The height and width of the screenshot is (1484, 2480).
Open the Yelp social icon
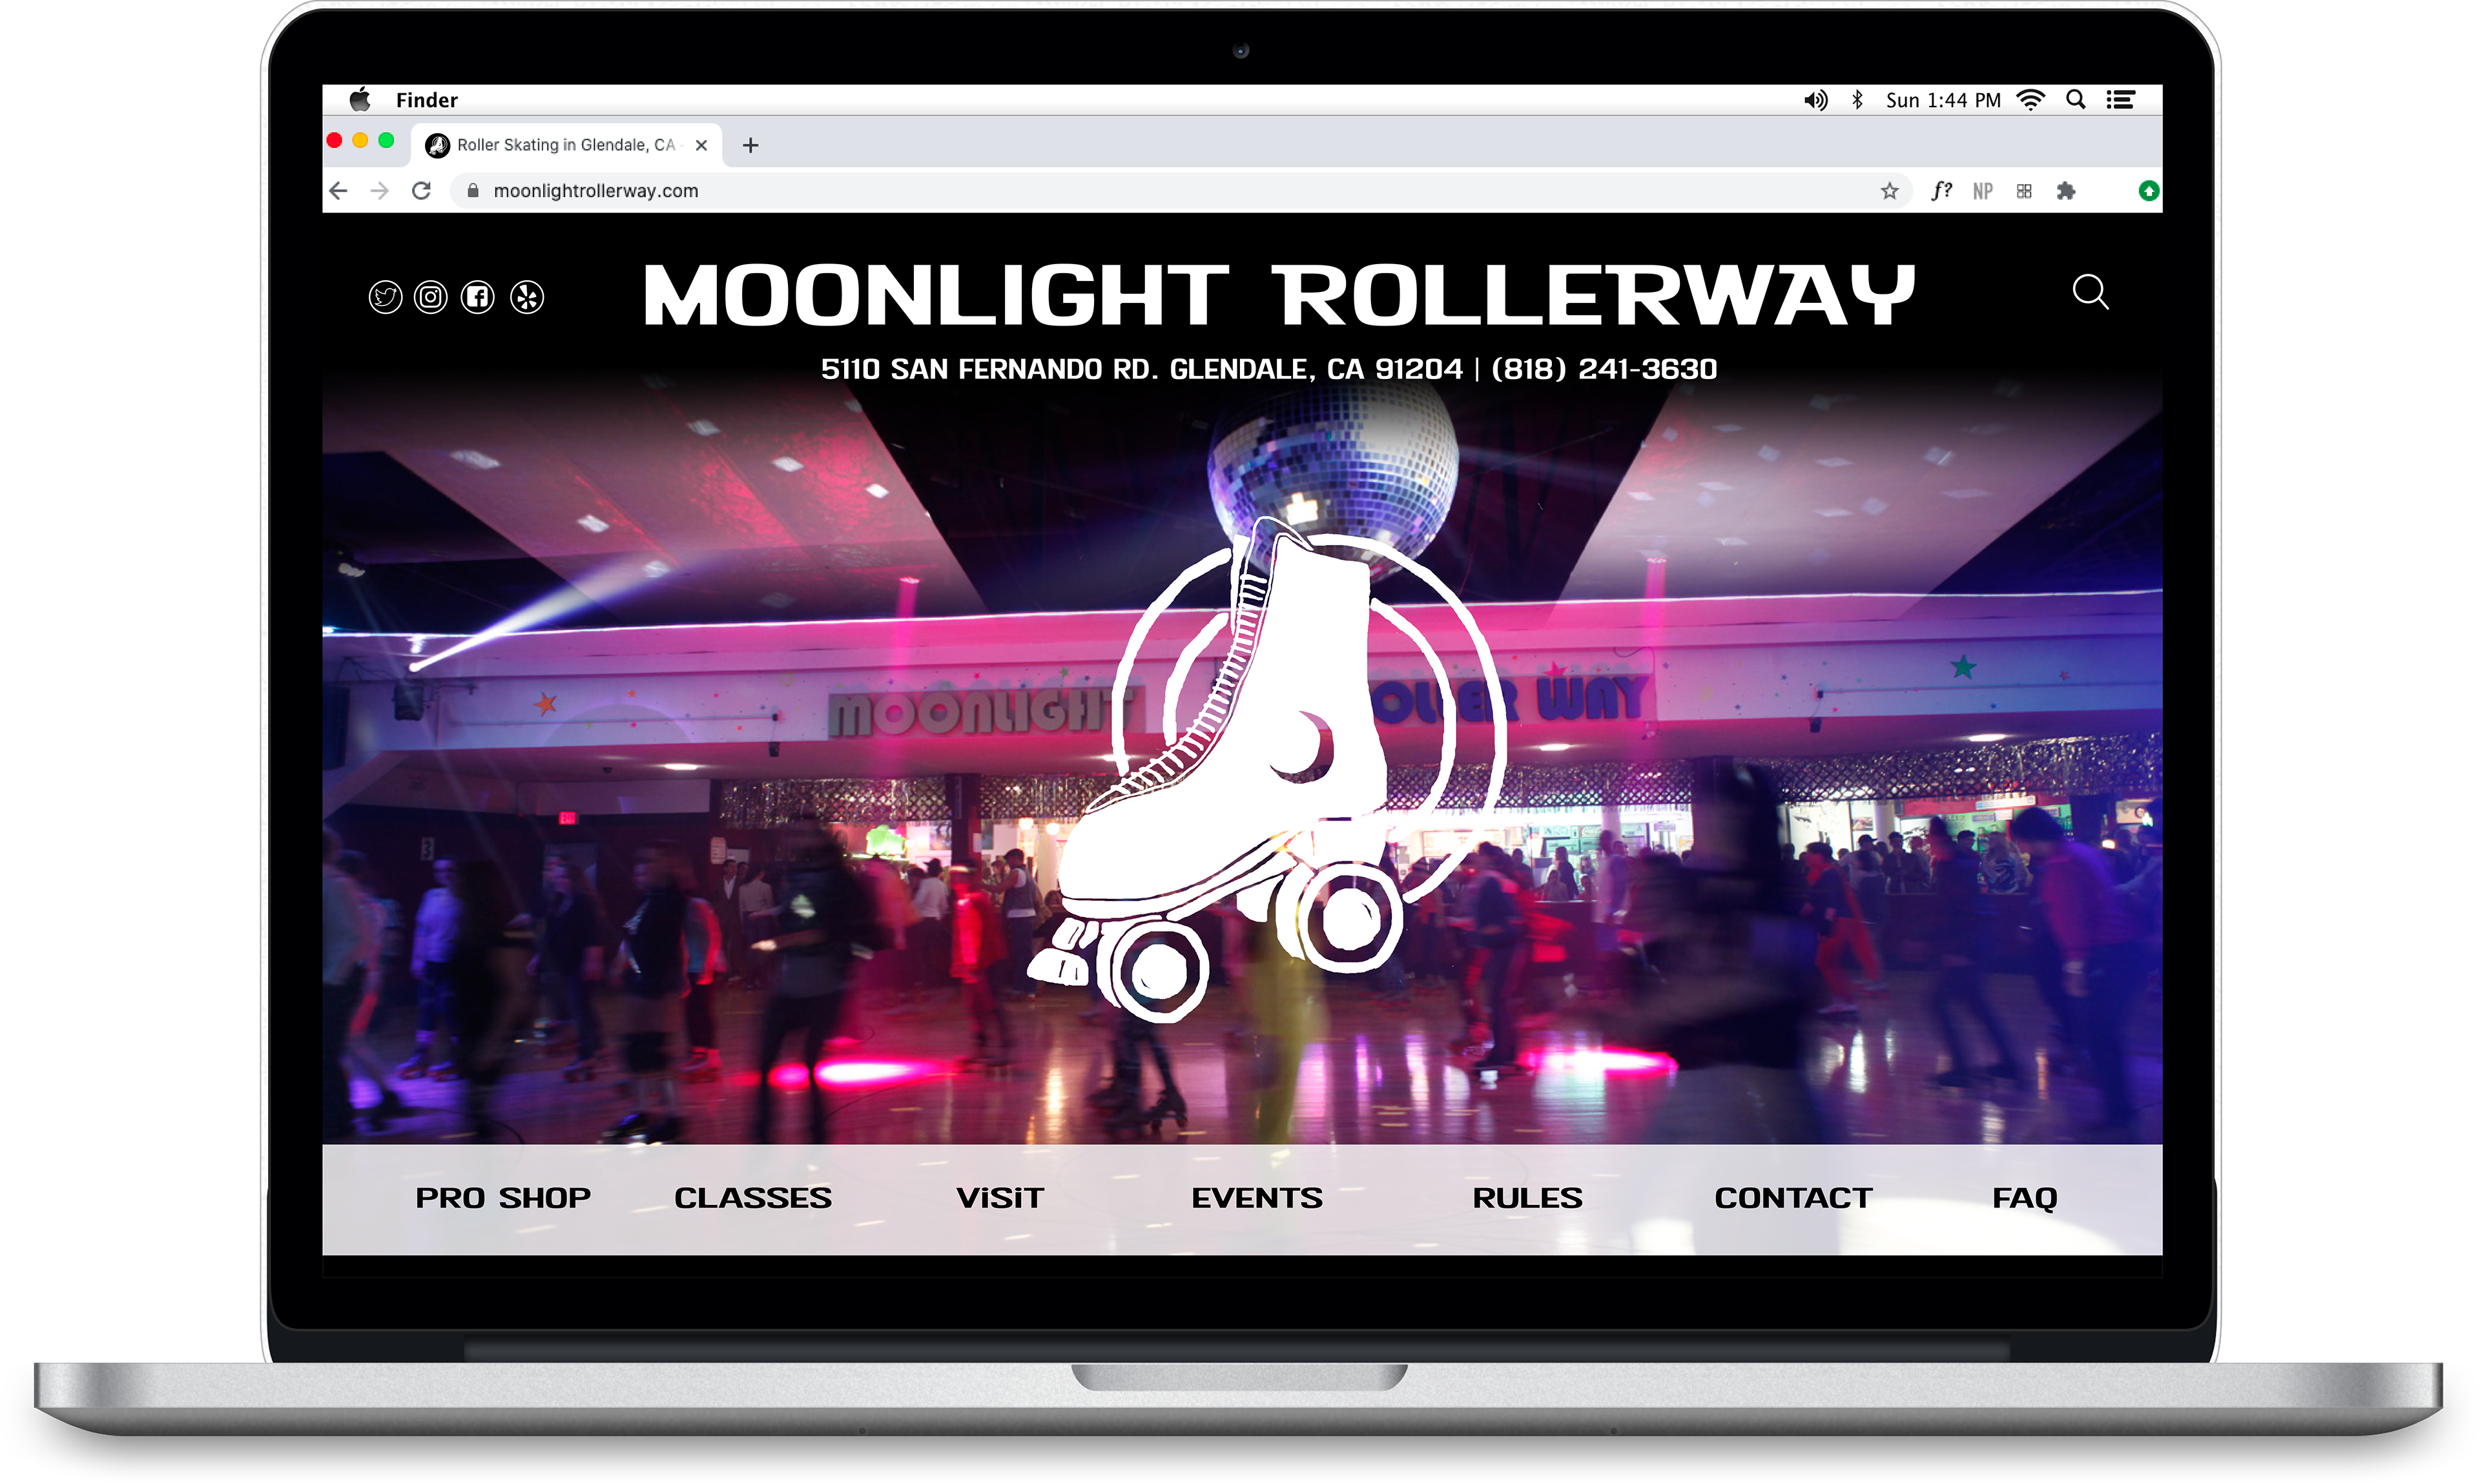point(527,297)
